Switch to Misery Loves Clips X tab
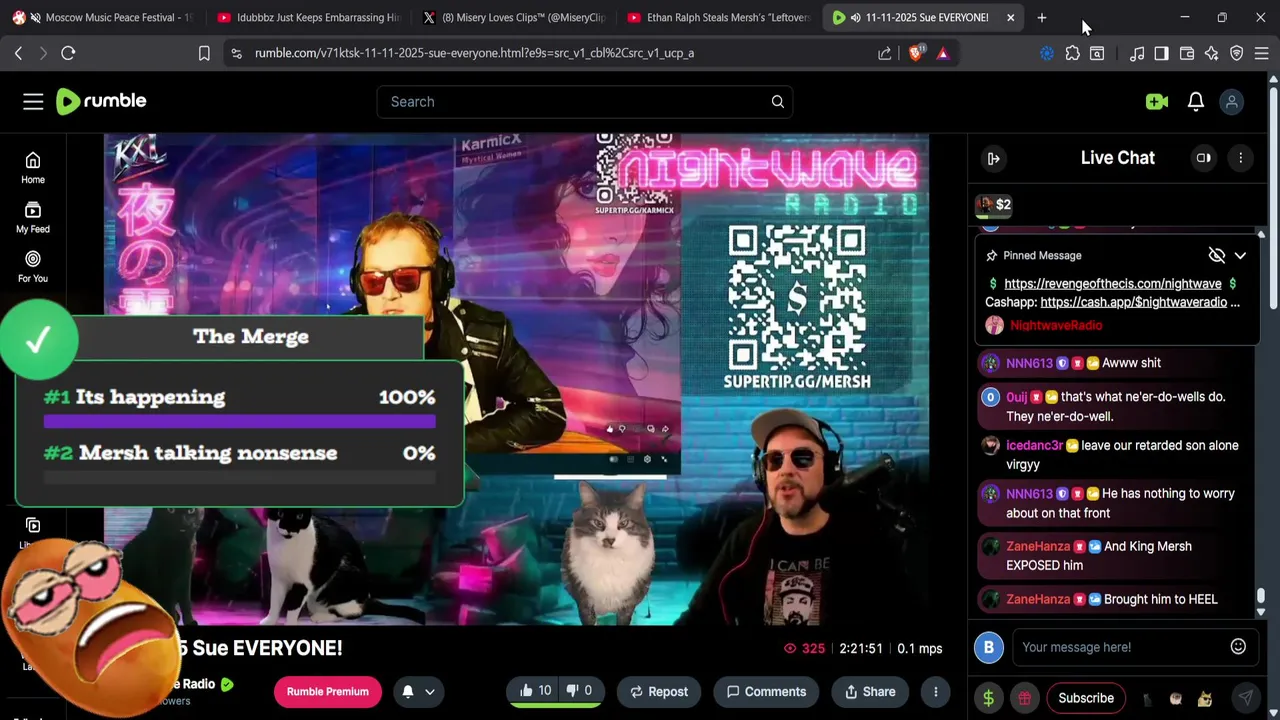The height and width of the screenshot is (720, 1280). click(x=514, y=17)
